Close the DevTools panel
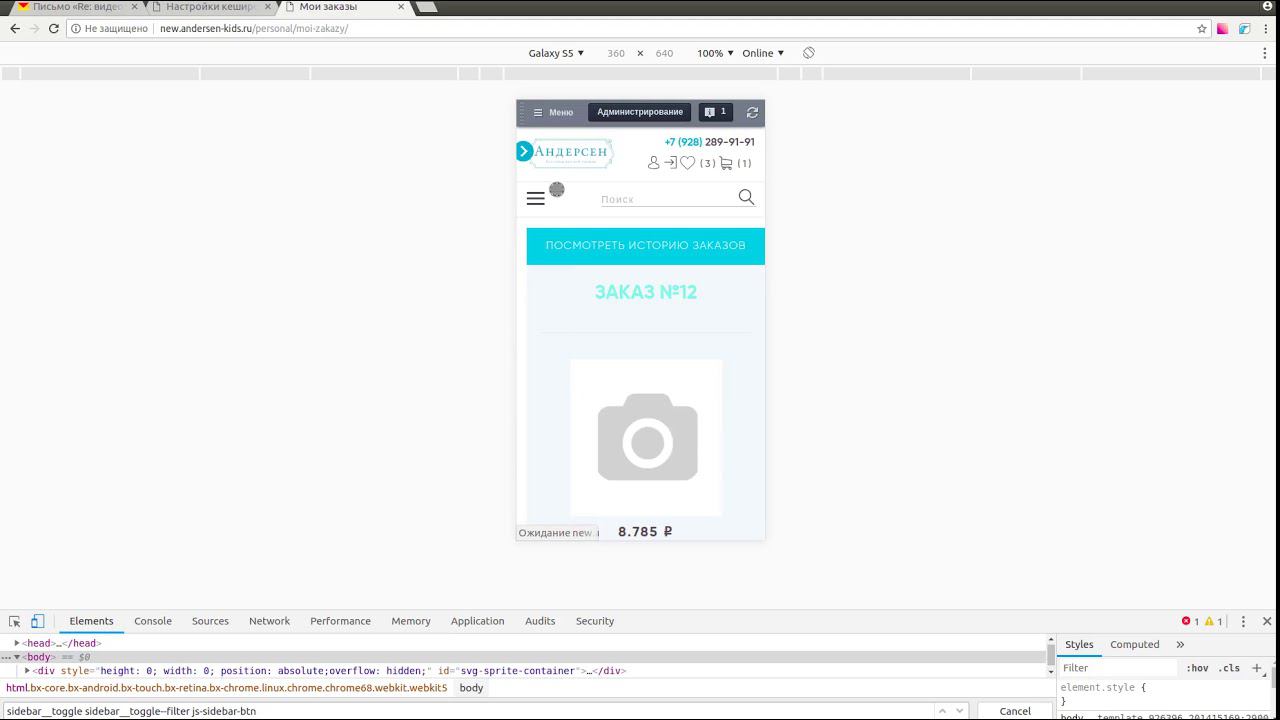The height and width of the screenshot is (720, 1280). click(1267, 621)
